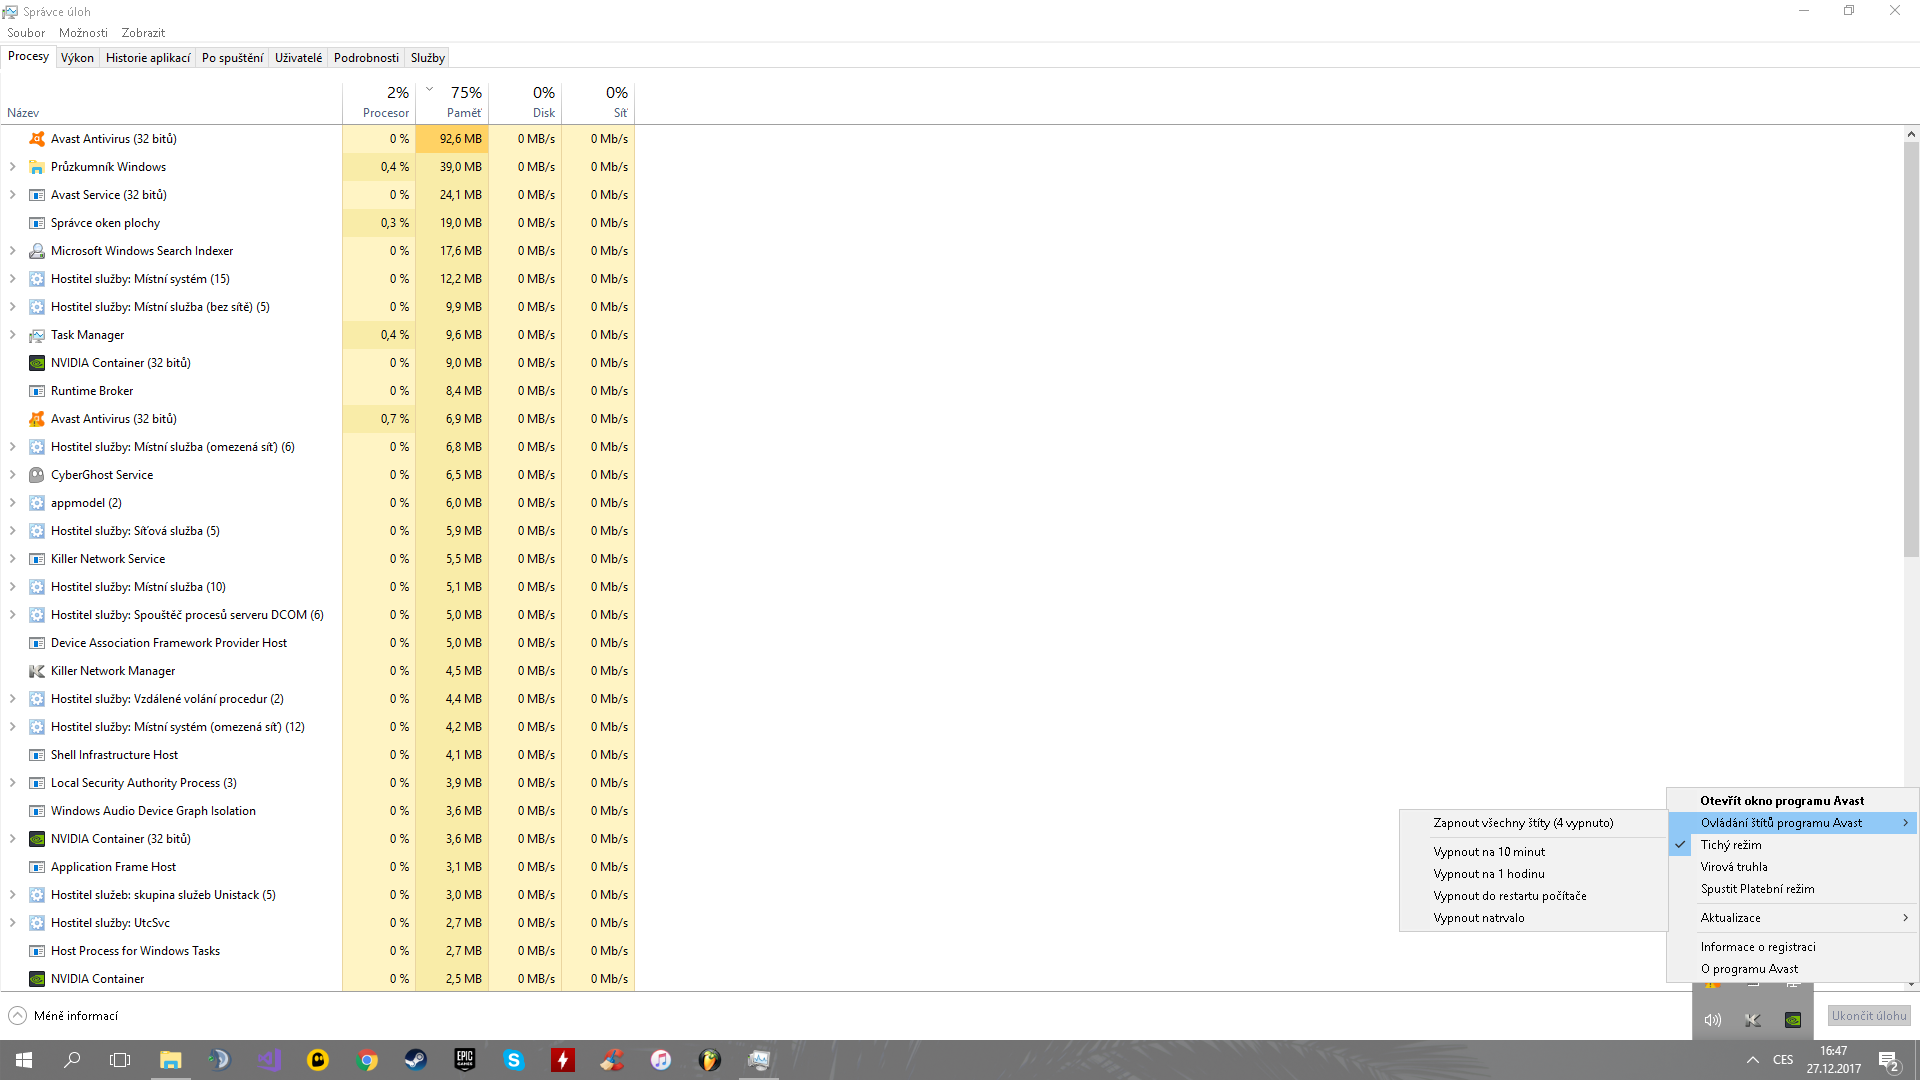Click the CyberGhost Service process icon

[37, 475]
